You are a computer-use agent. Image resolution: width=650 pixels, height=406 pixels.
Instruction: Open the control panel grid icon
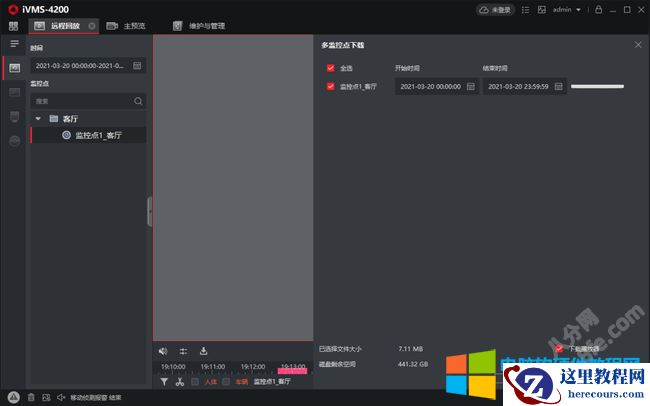point(13,26)
